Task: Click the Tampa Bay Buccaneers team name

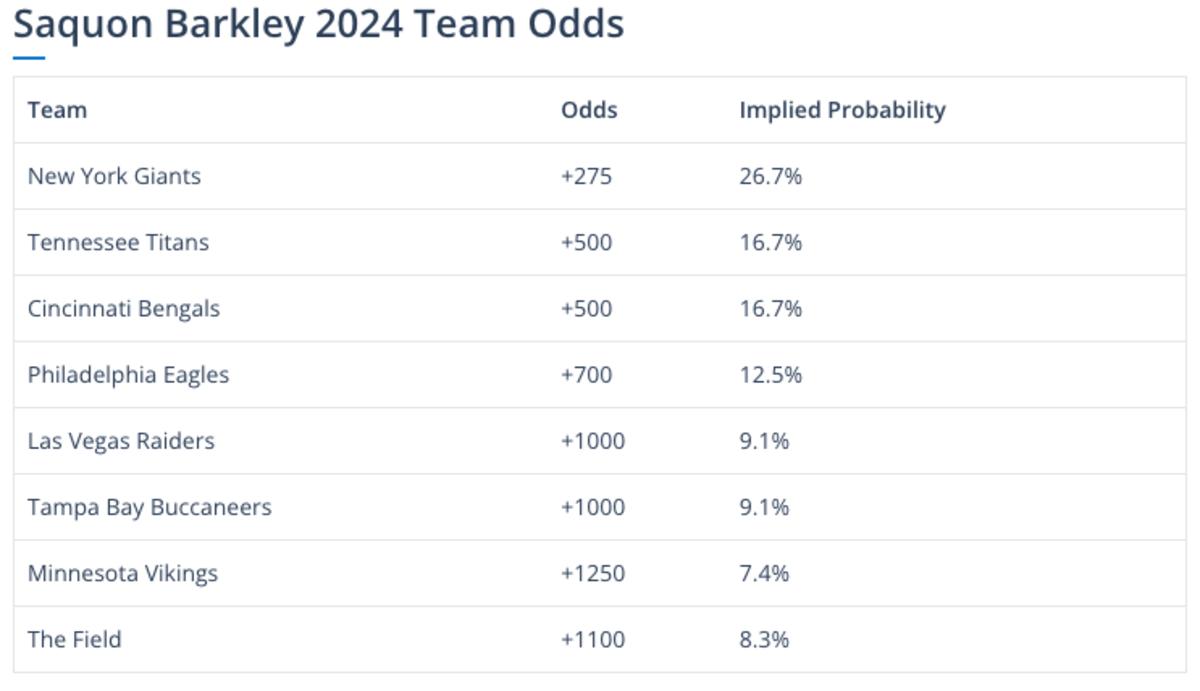Action: [149, 507]
